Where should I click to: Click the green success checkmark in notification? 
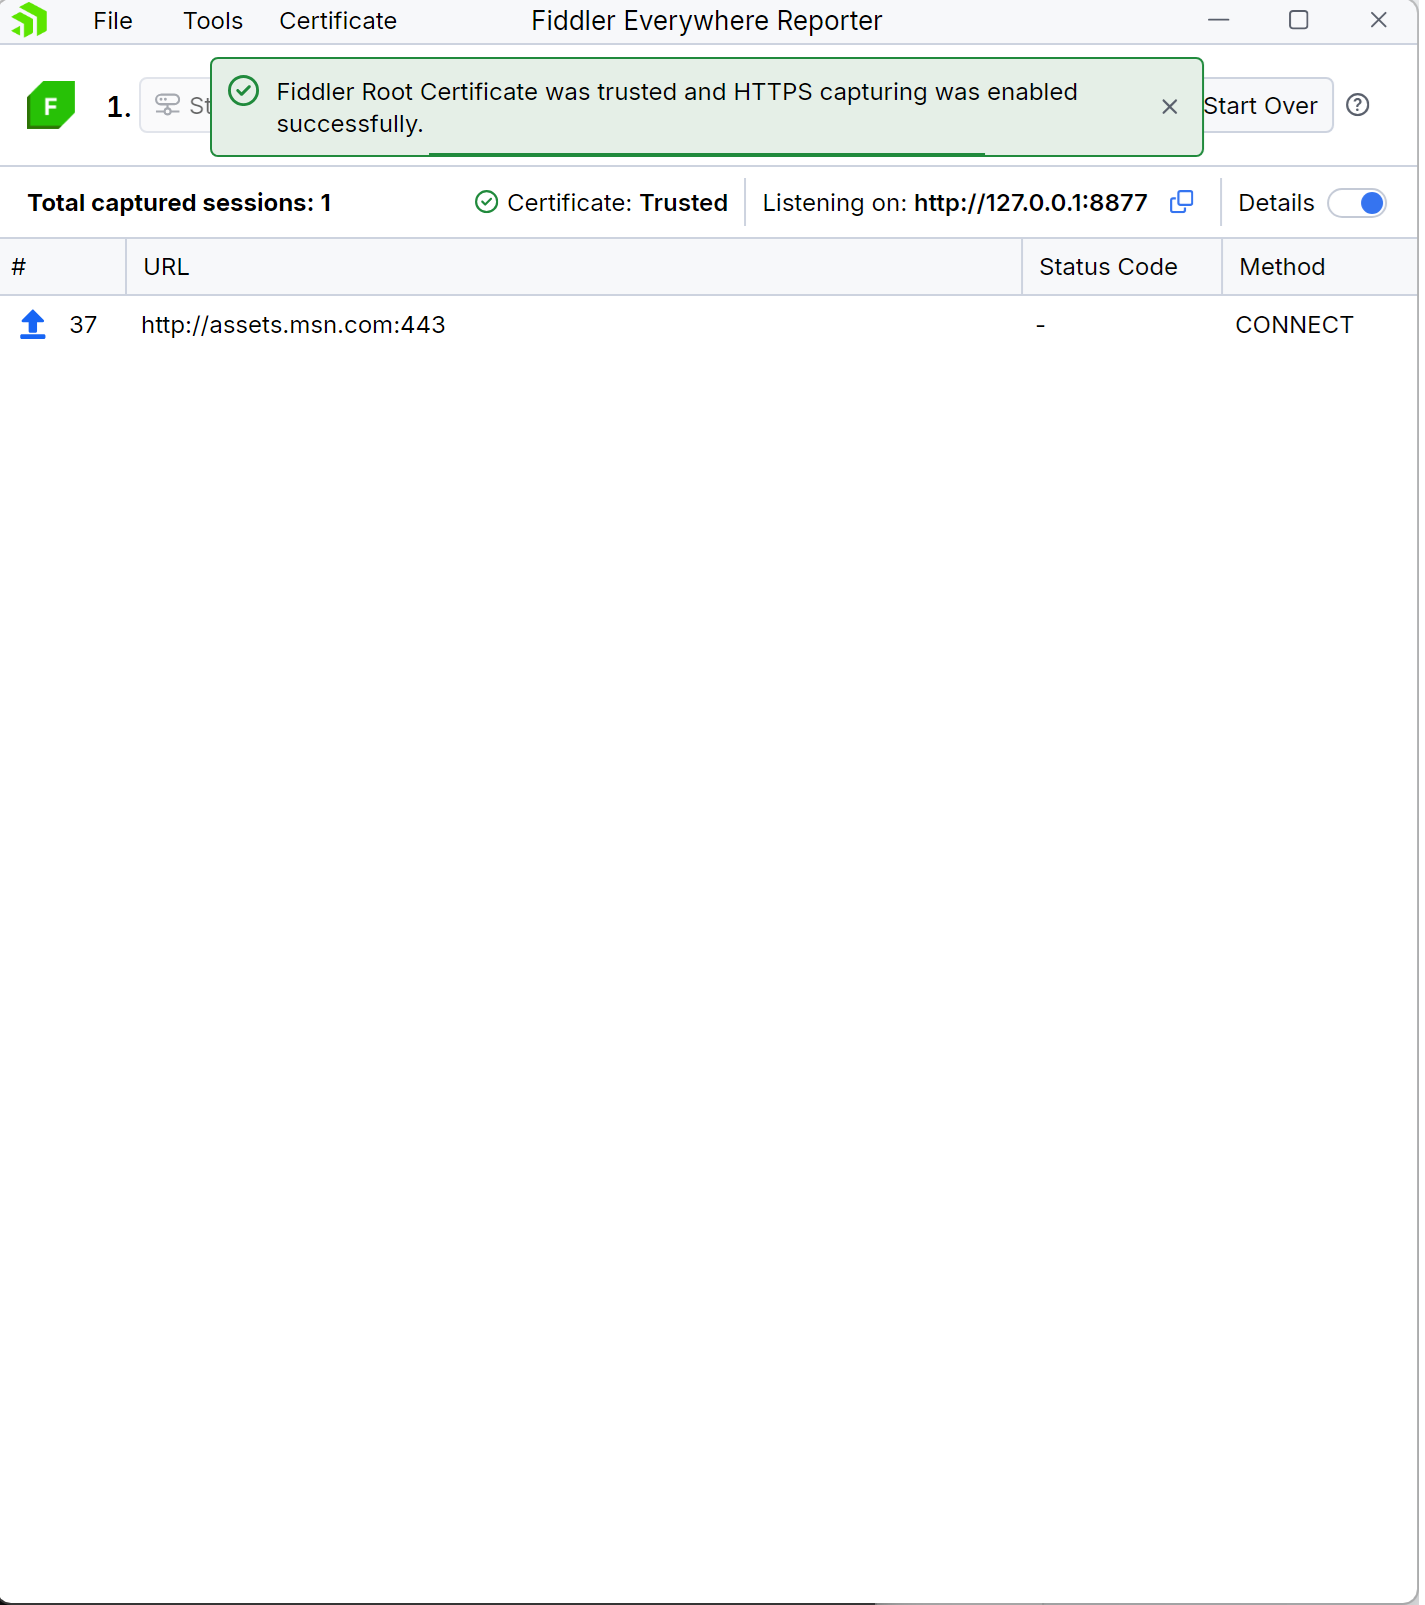(x=244, y=91)
